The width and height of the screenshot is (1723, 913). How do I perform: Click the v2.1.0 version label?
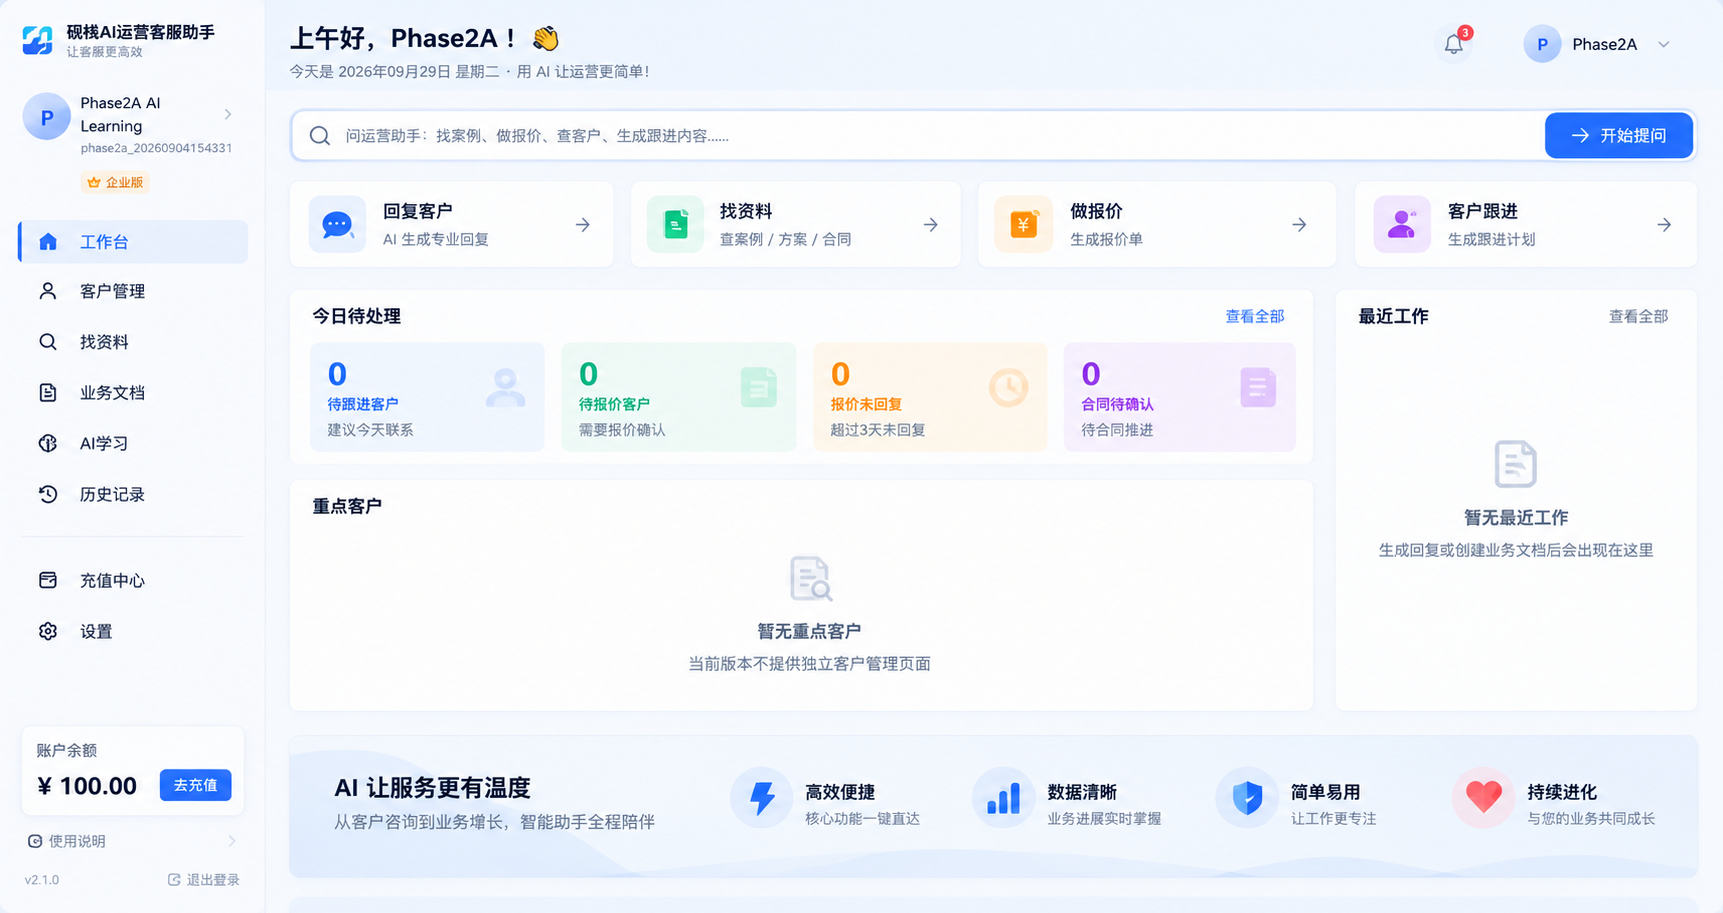tap(42, 880)
